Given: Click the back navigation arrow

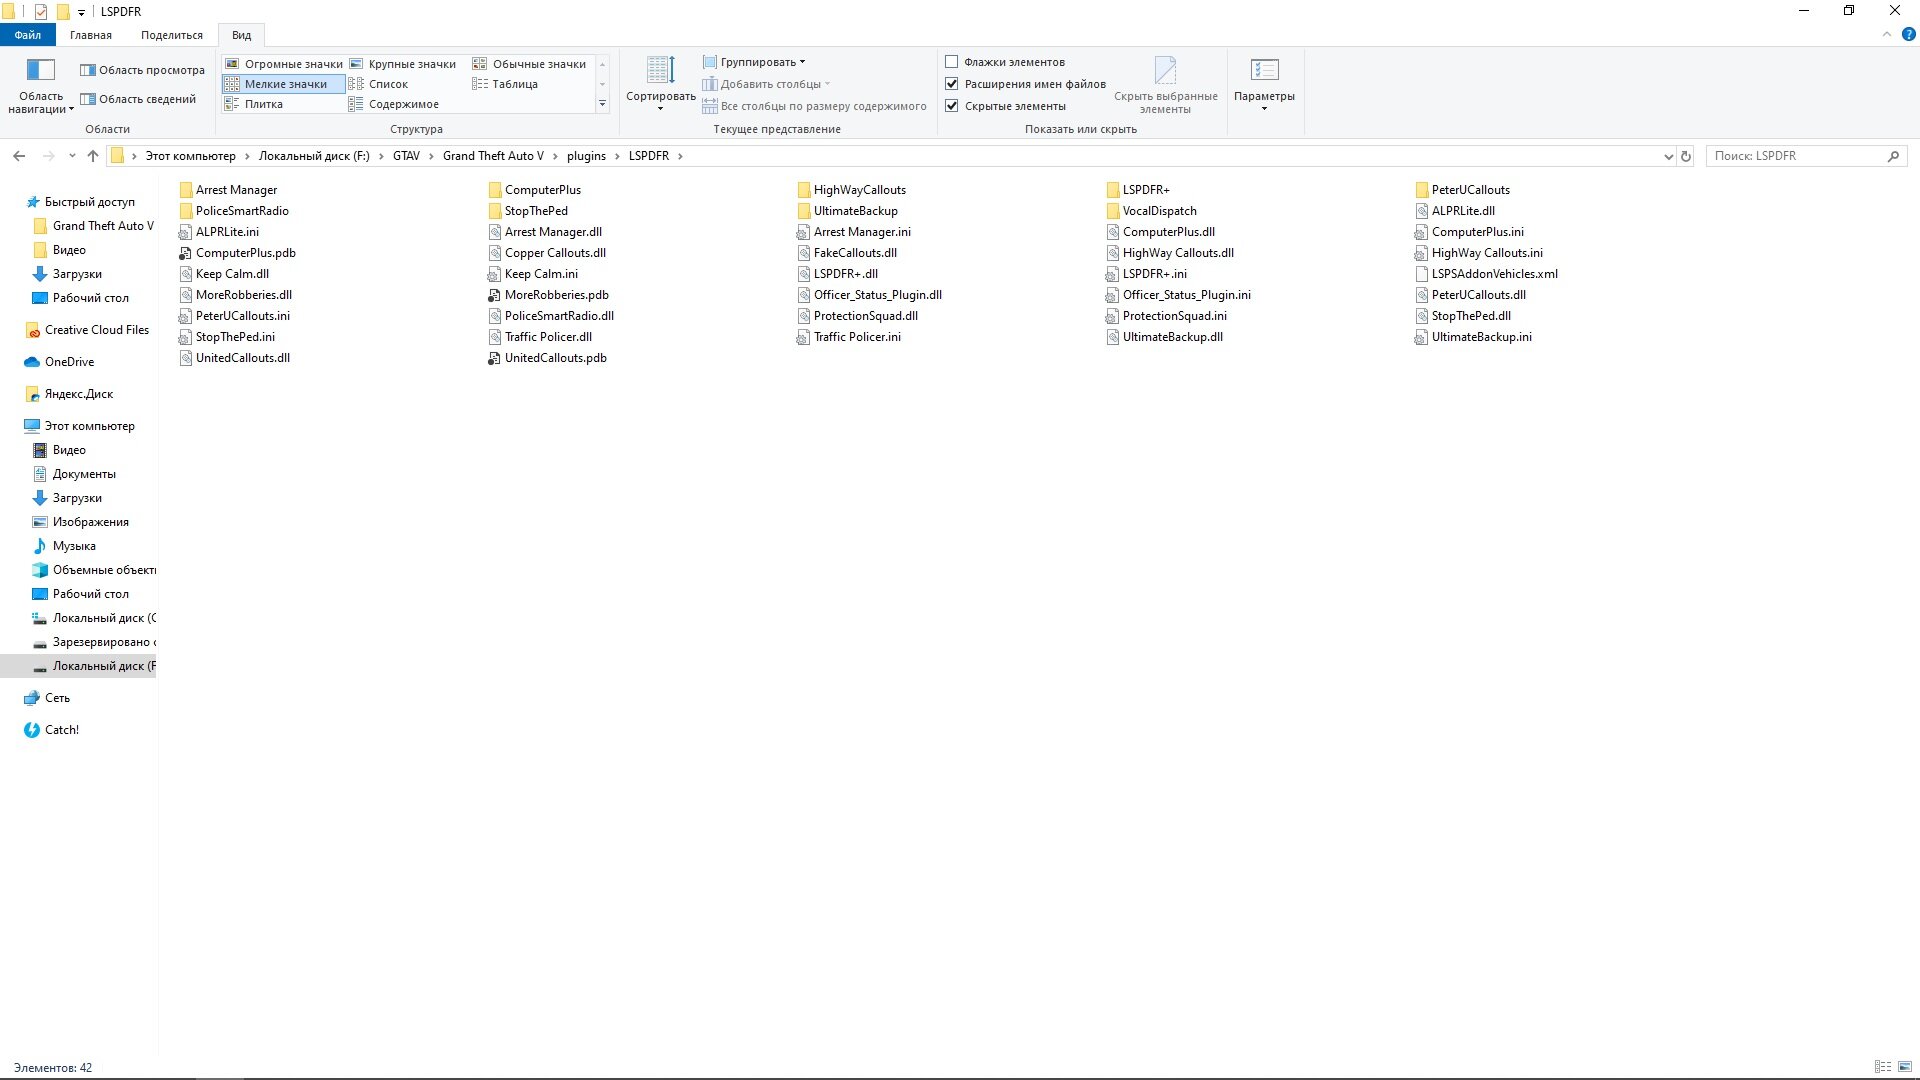Looking at the screenshot, I should pos(19,156).
